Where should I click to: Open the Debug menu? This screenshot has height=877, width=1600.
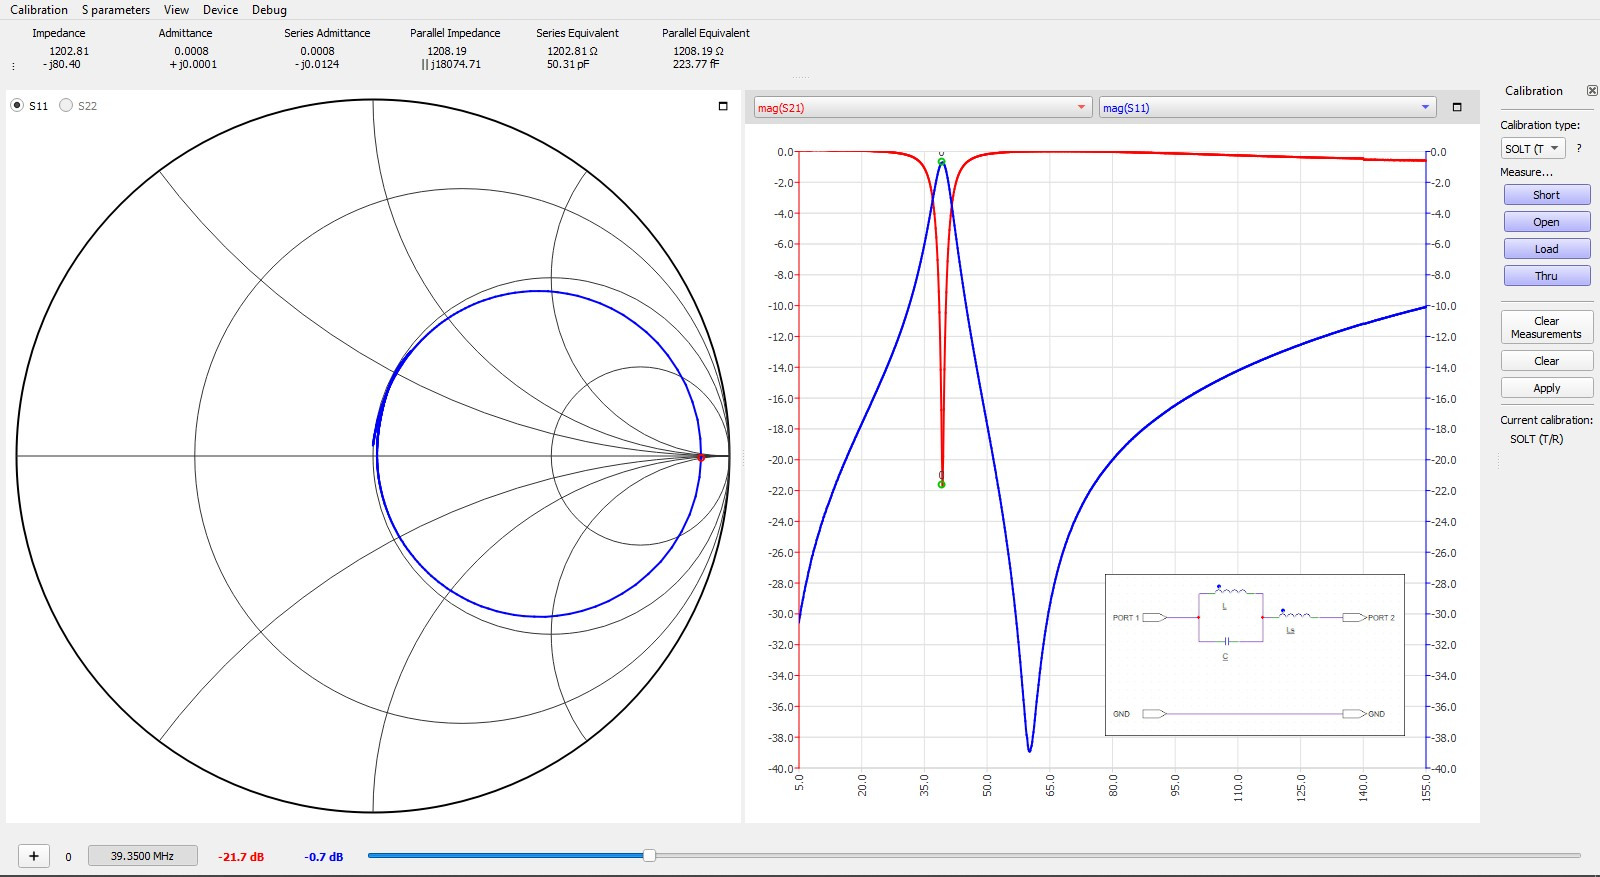point(269,10)
